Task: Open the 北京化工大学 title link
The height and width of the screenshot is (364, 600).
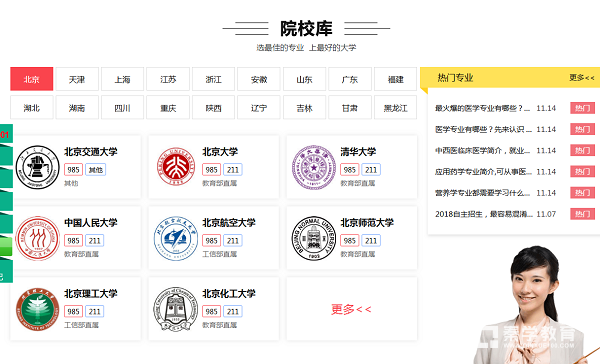Action: (229, 294)
